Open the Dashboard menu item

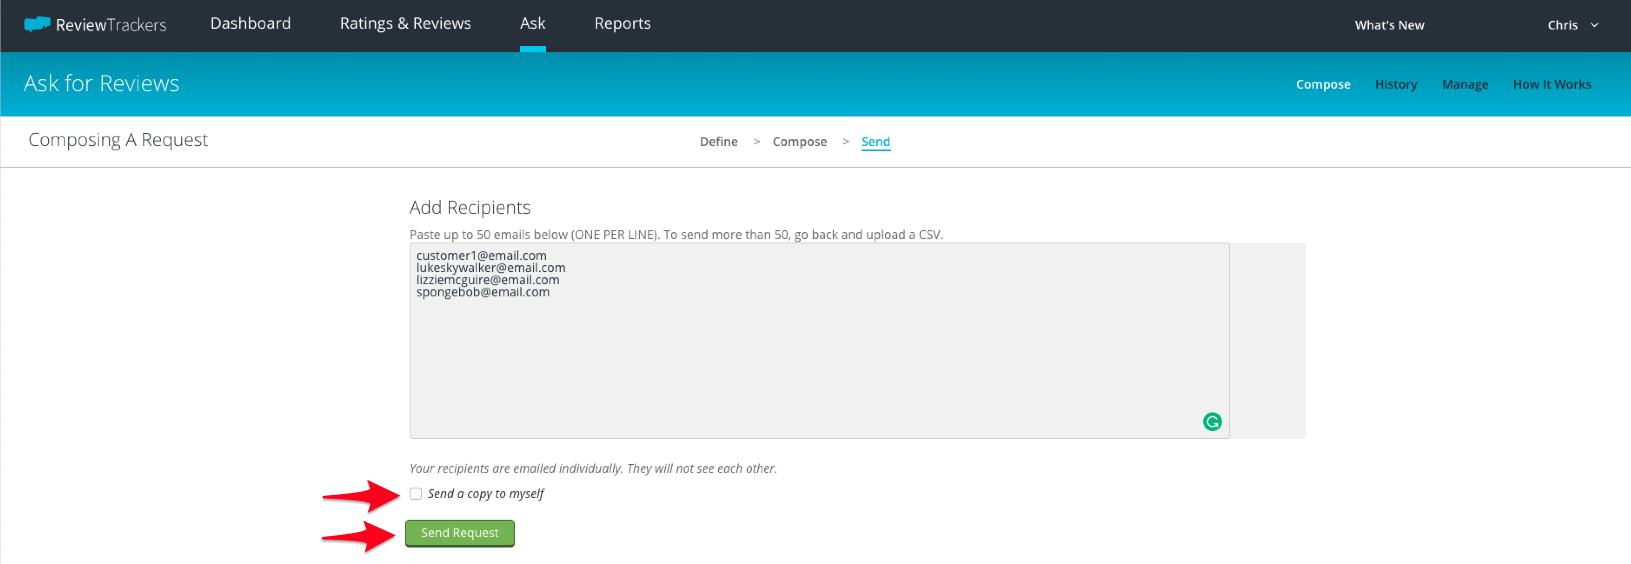click(250, 23)
